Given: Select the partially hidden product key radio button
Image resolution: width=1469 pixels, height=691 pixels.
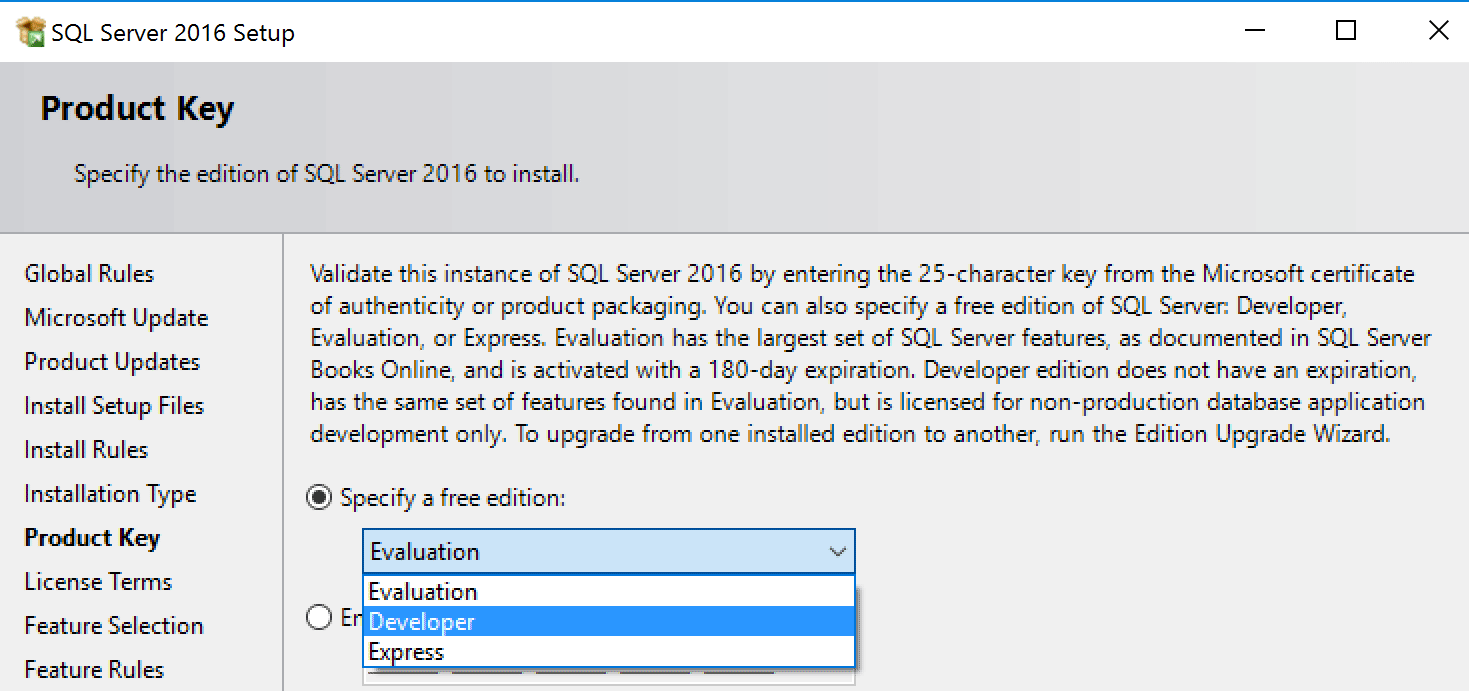Looking at the screenshot, I should point(319,618).
